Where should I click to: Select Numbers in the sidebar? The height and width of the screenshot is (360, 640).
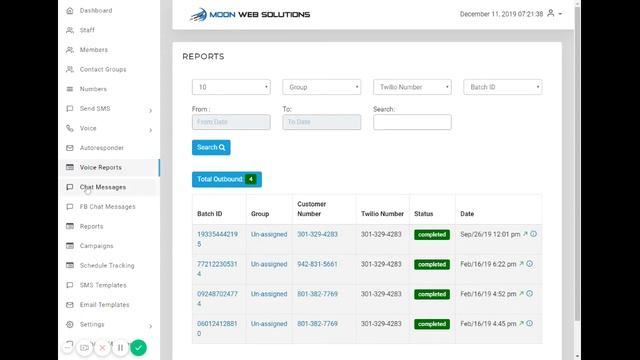tap(93, 89)
